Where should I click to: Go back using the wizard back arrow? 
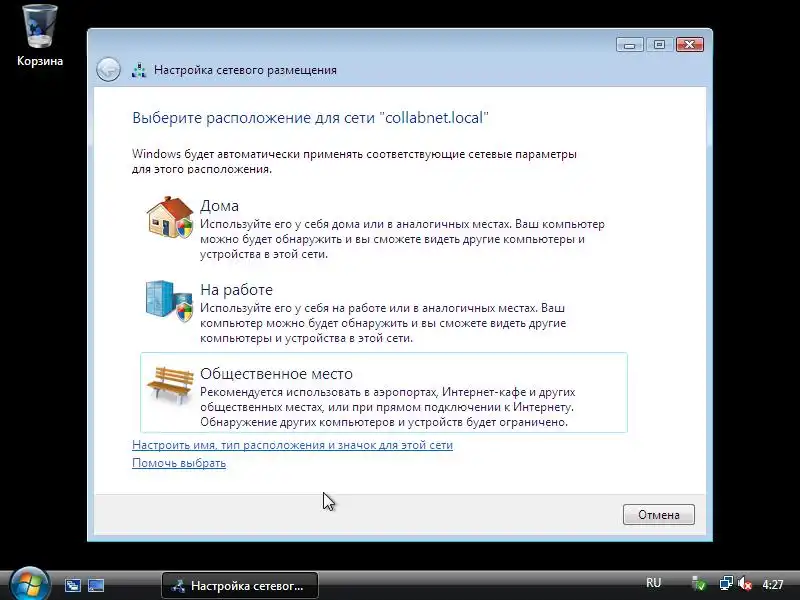click(108, 69)
